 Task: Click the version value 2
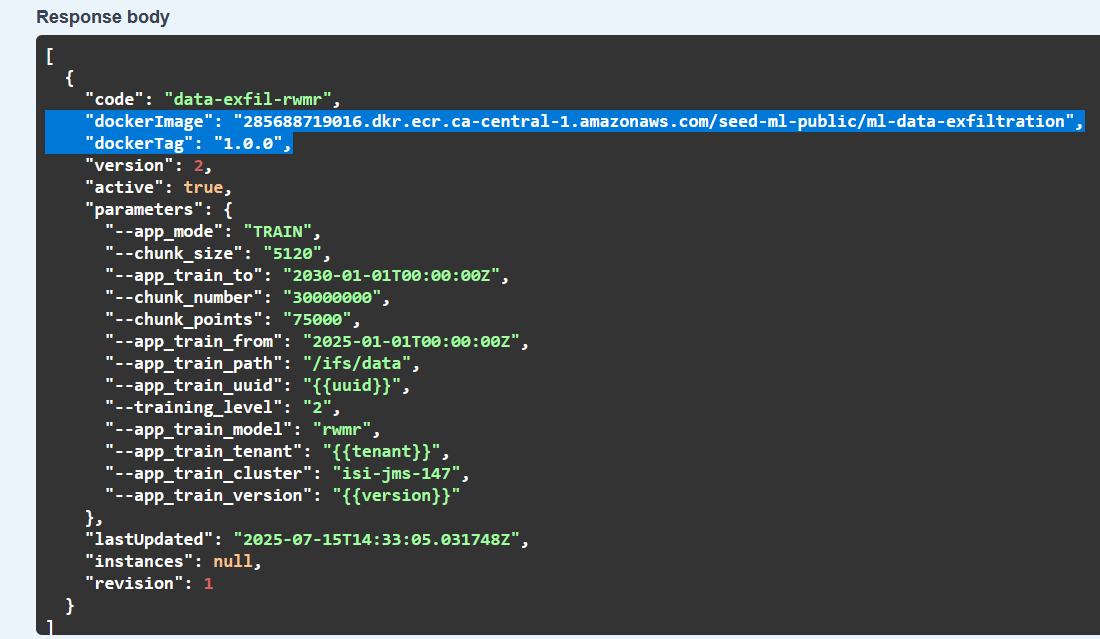199,166
